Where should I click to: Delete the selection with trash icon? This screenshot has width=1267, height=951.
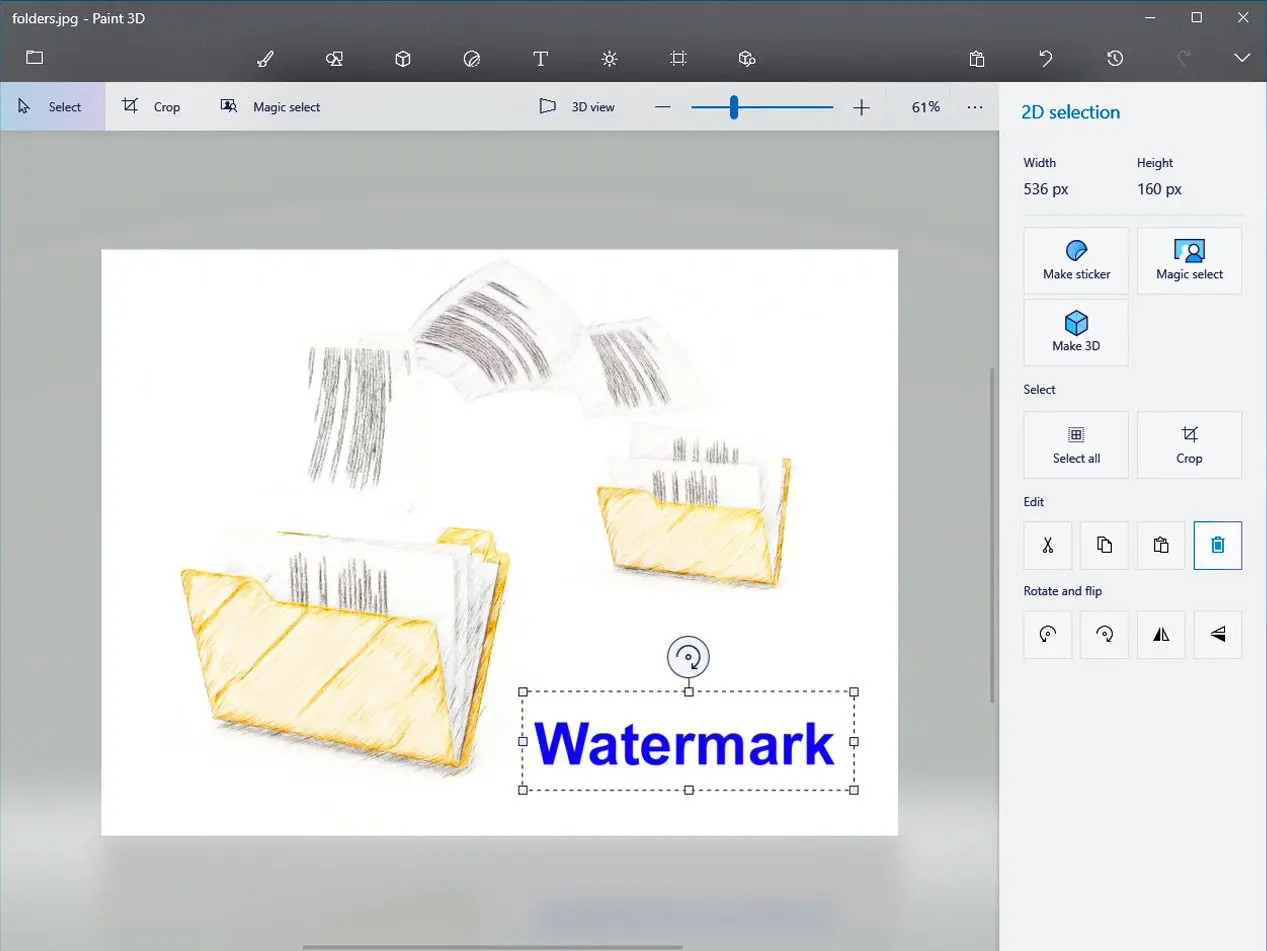tap(1218, 545)
